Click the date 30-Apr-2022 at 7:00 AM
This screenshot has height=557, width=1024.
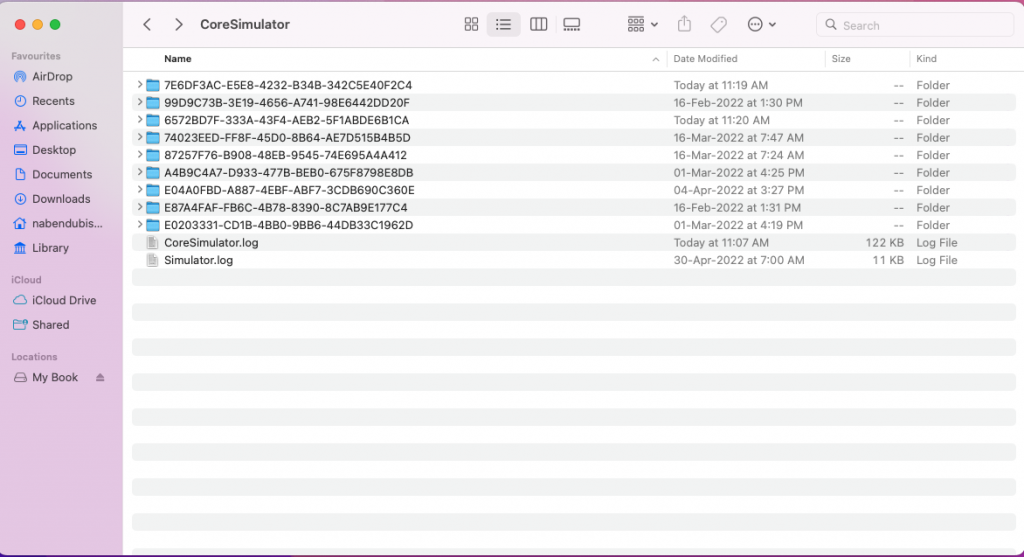pyautogui.click(x=739, y=261)
